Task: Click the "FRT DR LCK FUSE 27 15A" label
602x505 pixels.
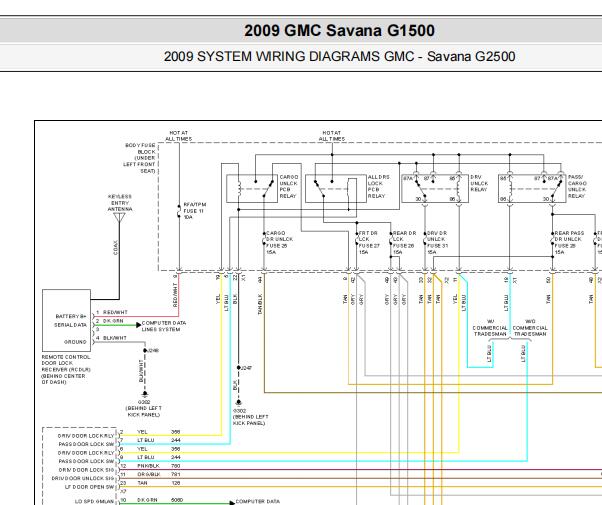Action: 369,242
